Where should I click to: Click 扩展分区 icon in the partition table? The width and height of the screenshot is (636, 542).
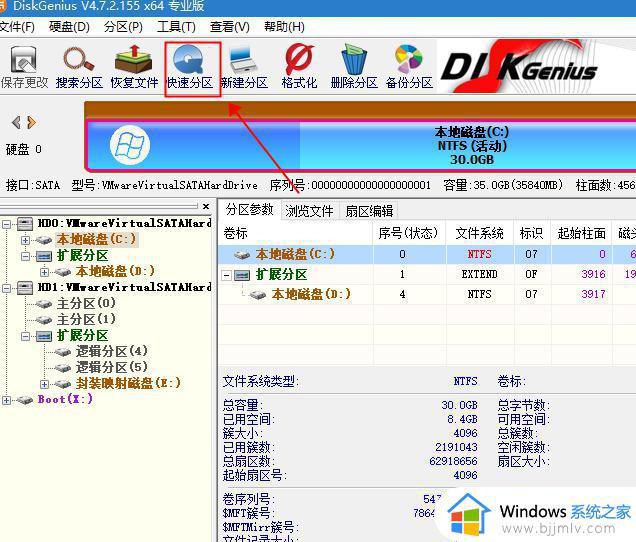[243, 275]
